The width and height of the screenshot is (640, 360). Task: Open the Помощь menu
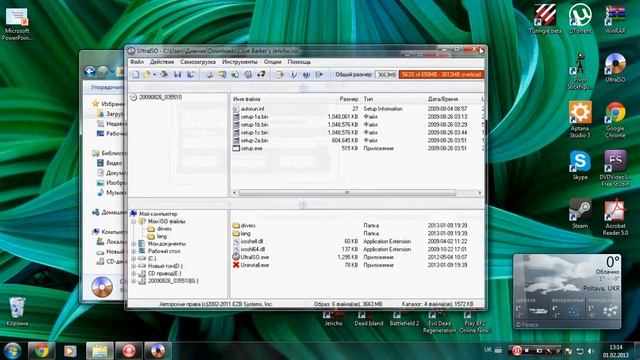[299, 62]
